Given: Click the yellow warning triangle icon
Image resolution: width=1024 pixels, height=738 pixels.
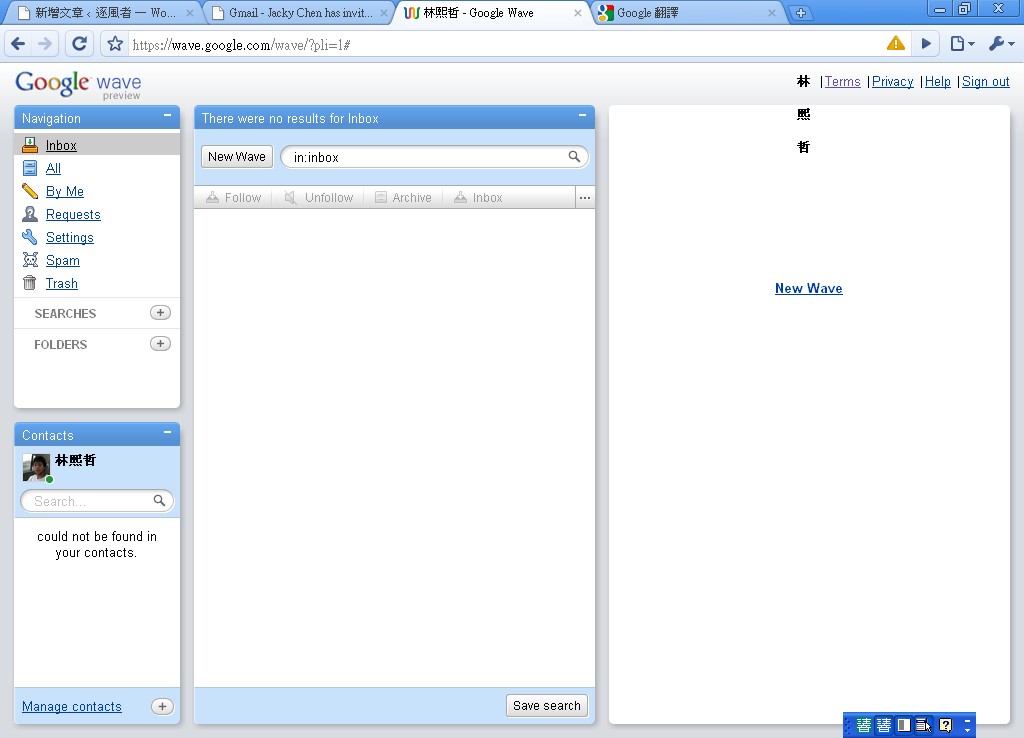Looking at the screenshot, I should tap(895, 43).
